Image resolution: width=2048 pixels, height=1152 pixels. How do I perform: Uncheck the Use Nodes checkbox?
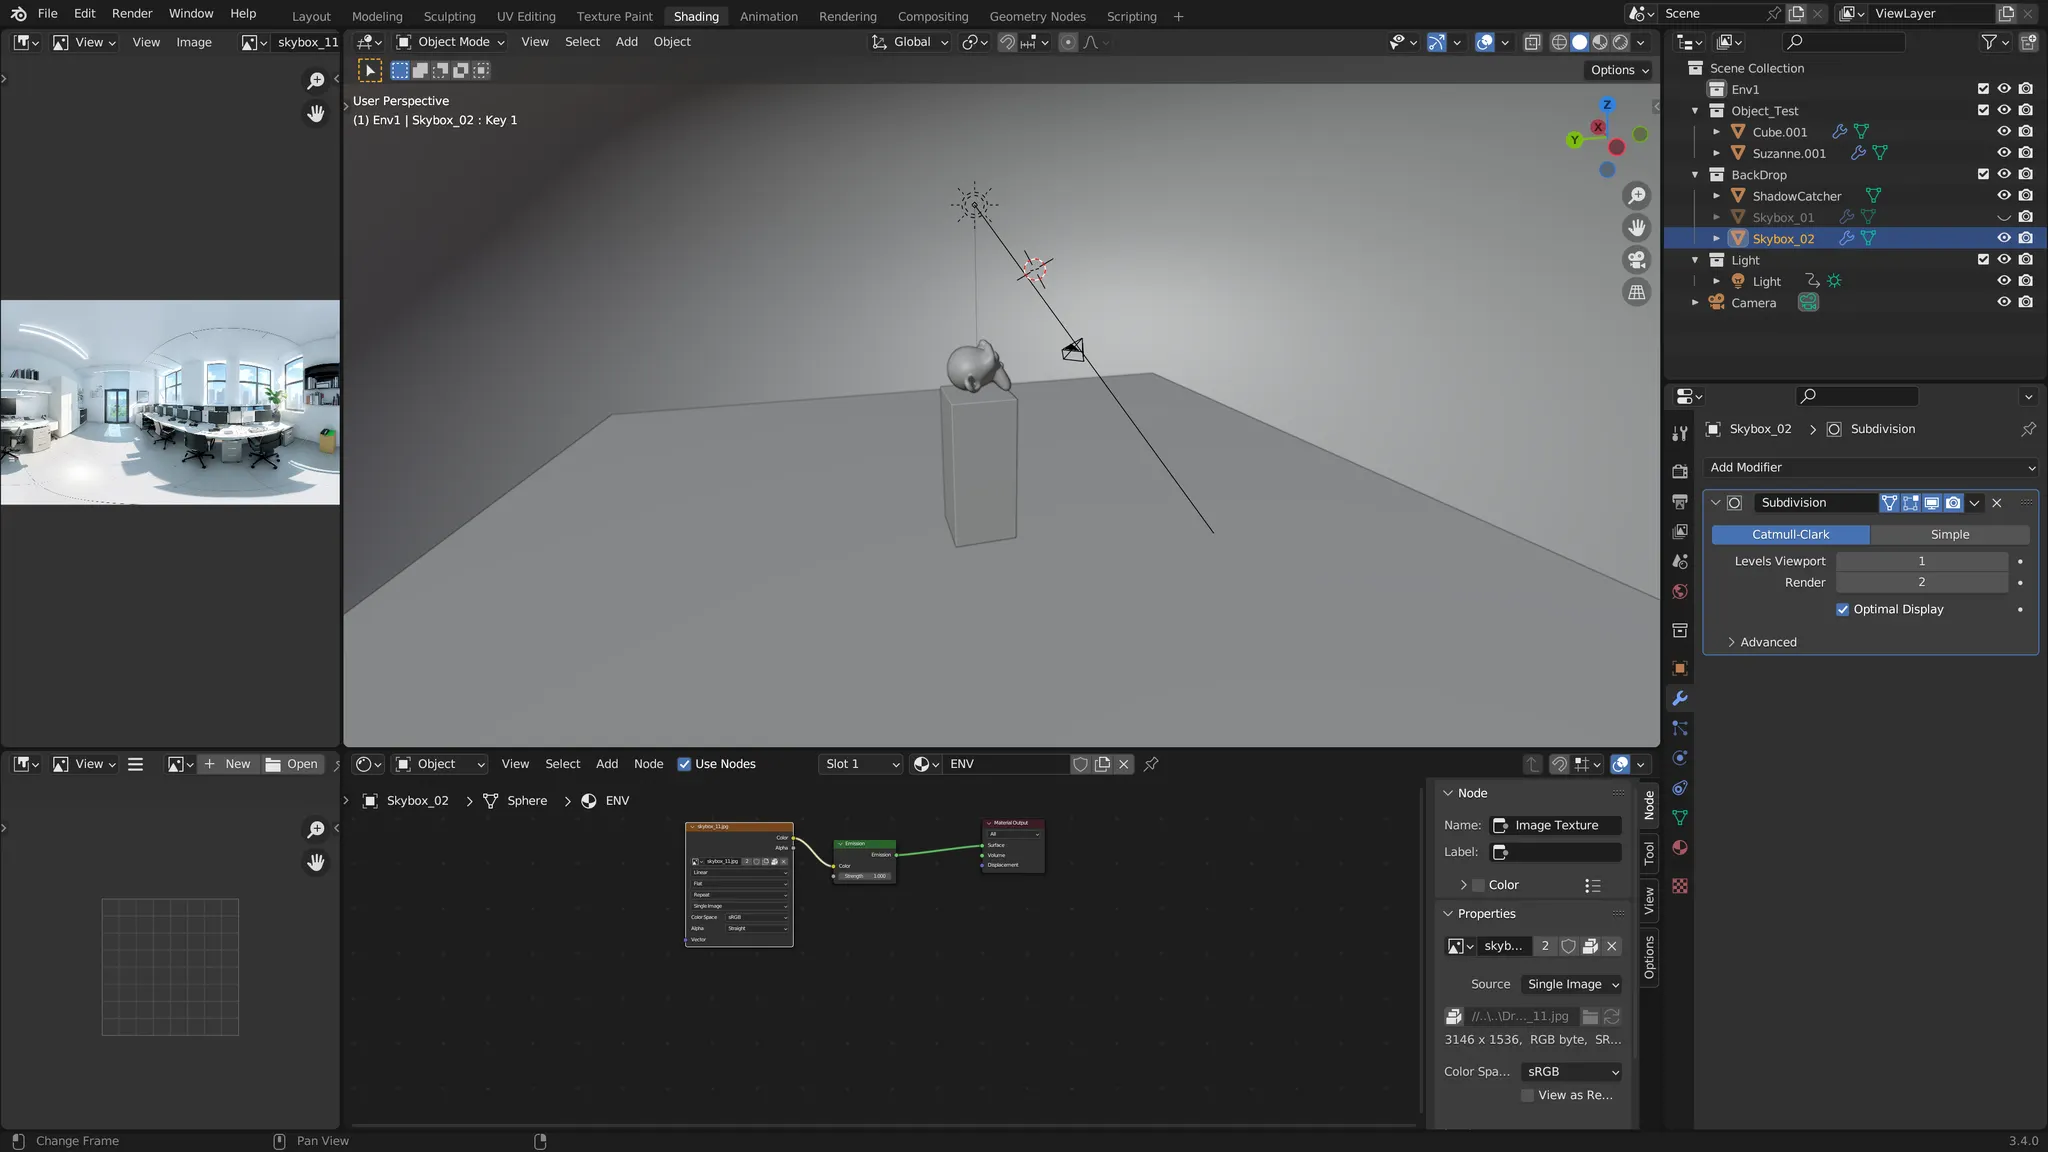684,764
